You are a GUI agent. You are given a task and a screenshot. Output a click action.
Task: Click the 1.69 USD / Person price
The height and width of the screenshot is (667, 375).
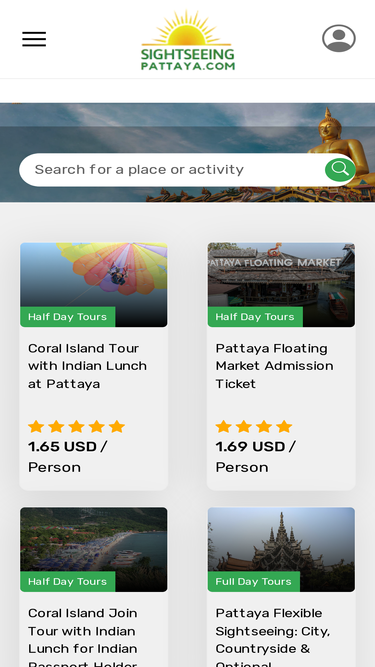click(256, 457)
